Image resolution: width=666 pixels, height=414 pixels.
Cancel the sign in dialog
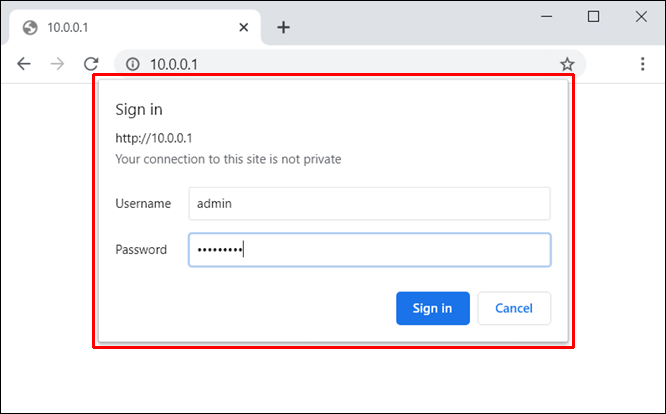[x=514, y=308]
